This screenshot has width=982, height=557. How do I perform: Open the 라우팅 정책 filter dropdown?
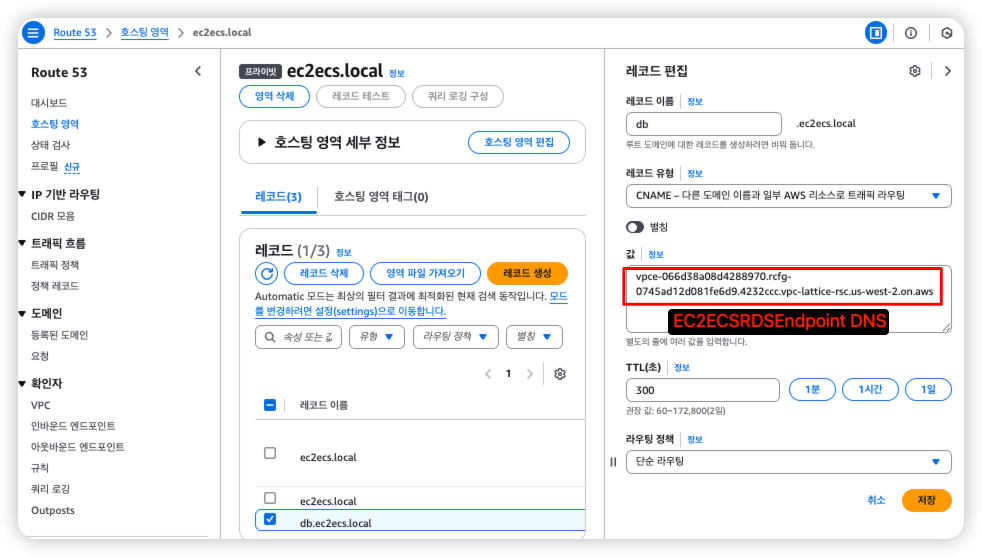(455, 337)
